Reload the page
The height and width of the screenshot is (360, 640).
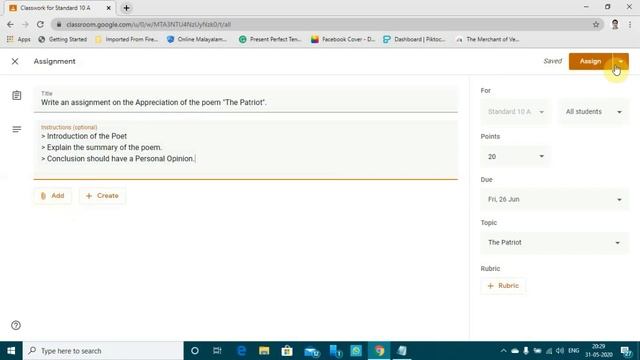[40, 24]
